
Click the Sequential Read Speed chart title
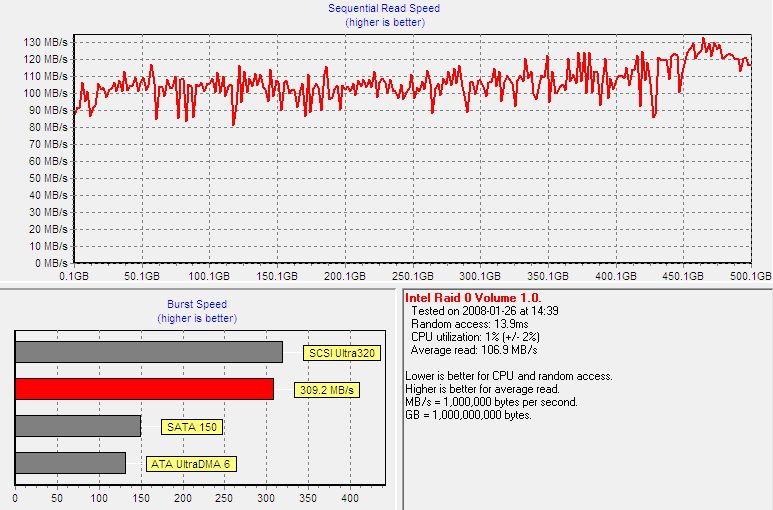(384, 8)
